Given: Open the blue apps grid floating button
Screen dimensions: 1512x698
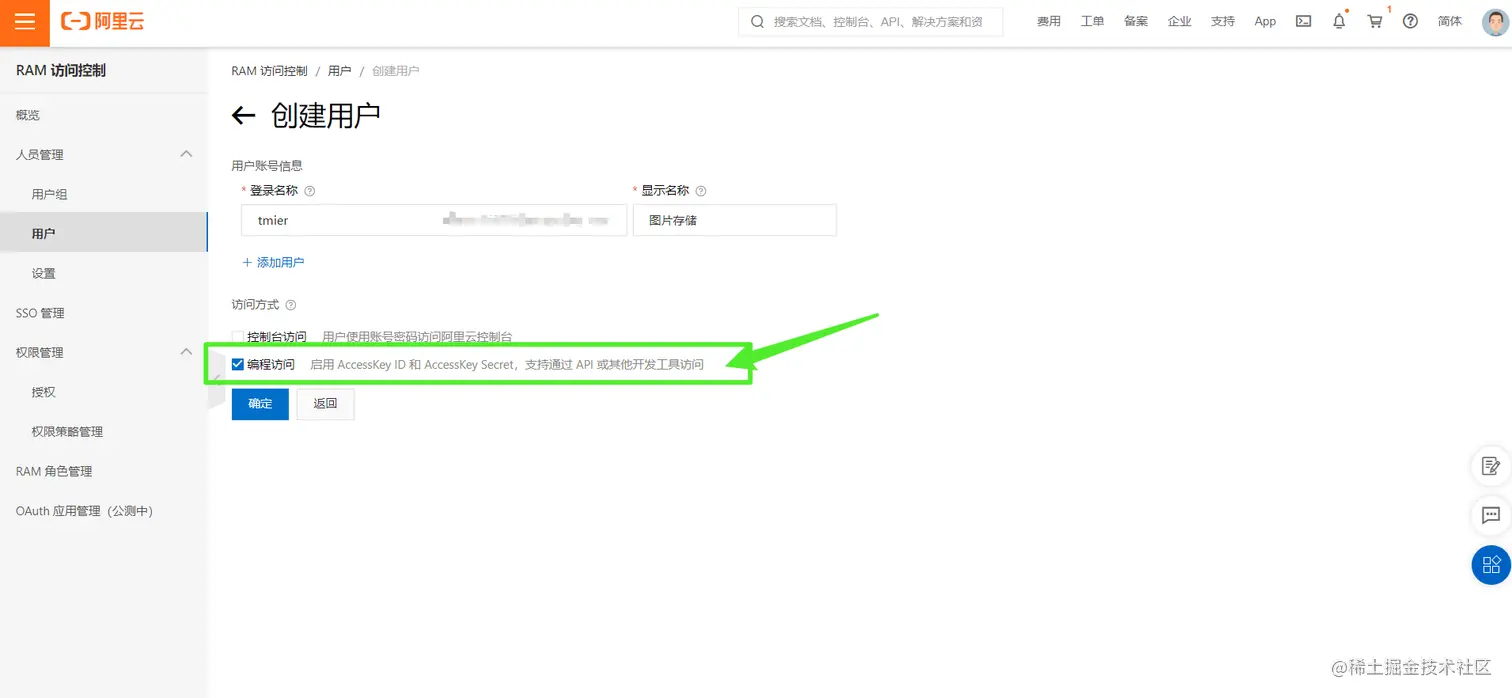Looking at the screenshot, I should tap(1491, 565).
